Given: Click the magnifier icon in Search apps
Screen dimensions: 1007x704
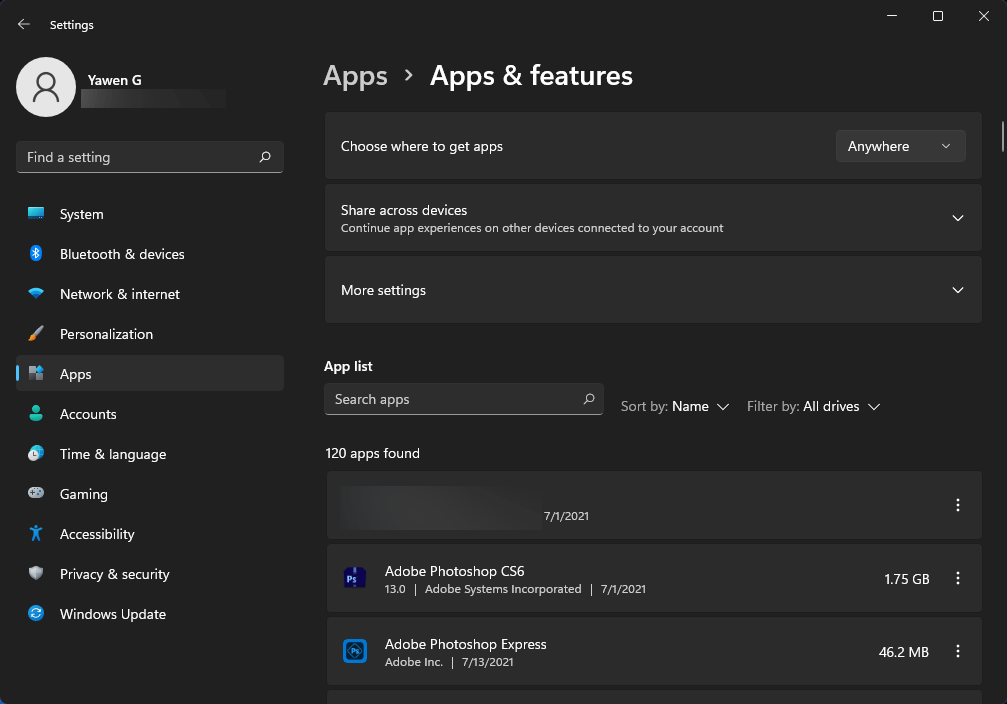Looking at the screenshot, I should 588,399.
